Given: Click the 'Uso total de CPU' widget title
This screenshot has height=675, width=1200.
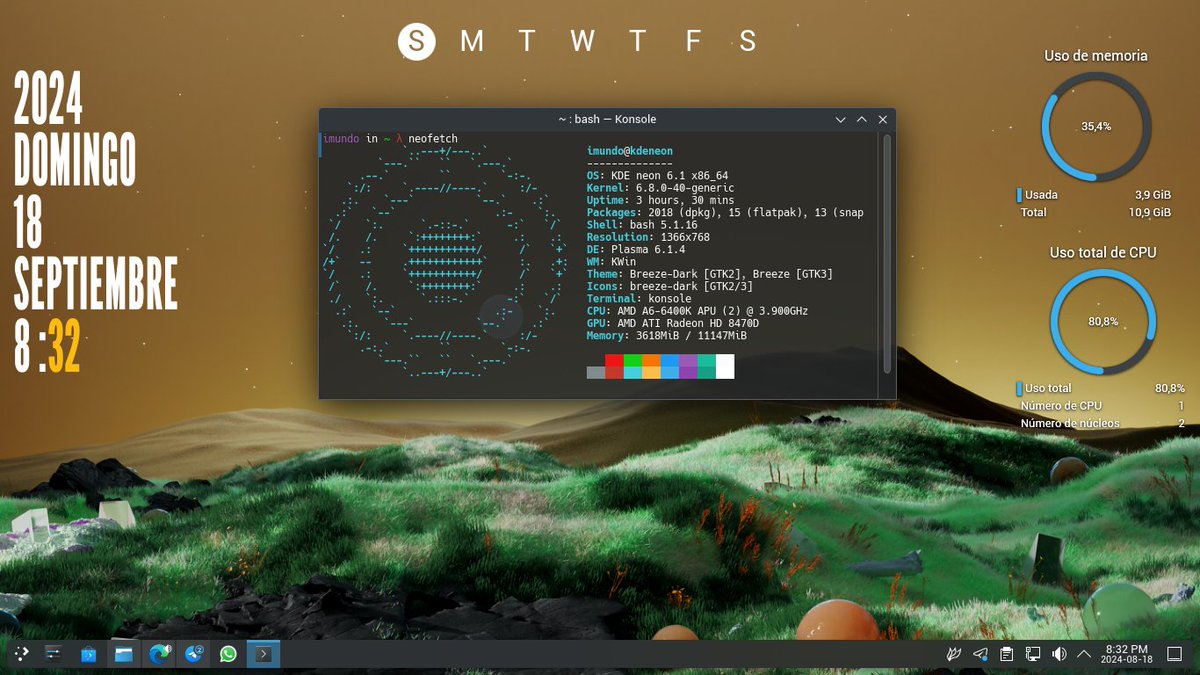Looking at the screenshot, I should [1103, 252].
